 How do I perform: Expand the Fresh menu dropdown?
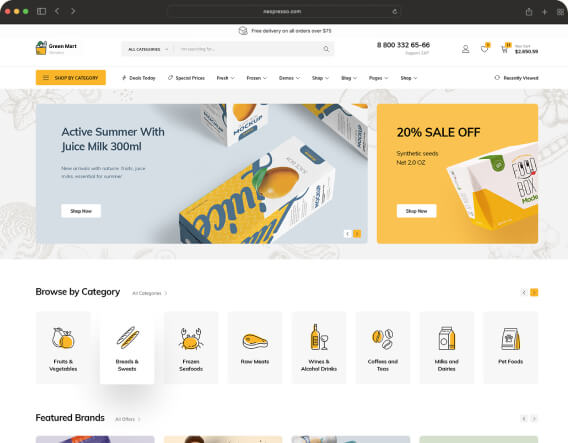[x=225, y=78]
